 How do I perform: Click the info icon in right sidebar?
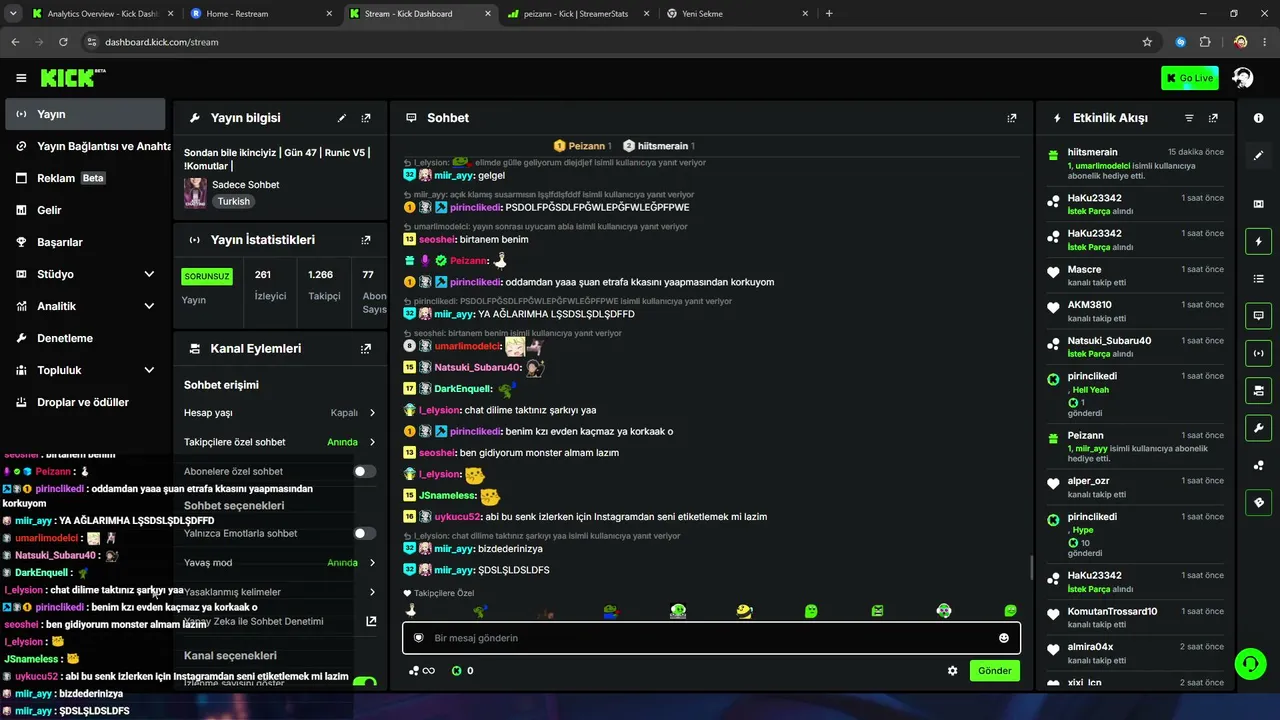1258,118
